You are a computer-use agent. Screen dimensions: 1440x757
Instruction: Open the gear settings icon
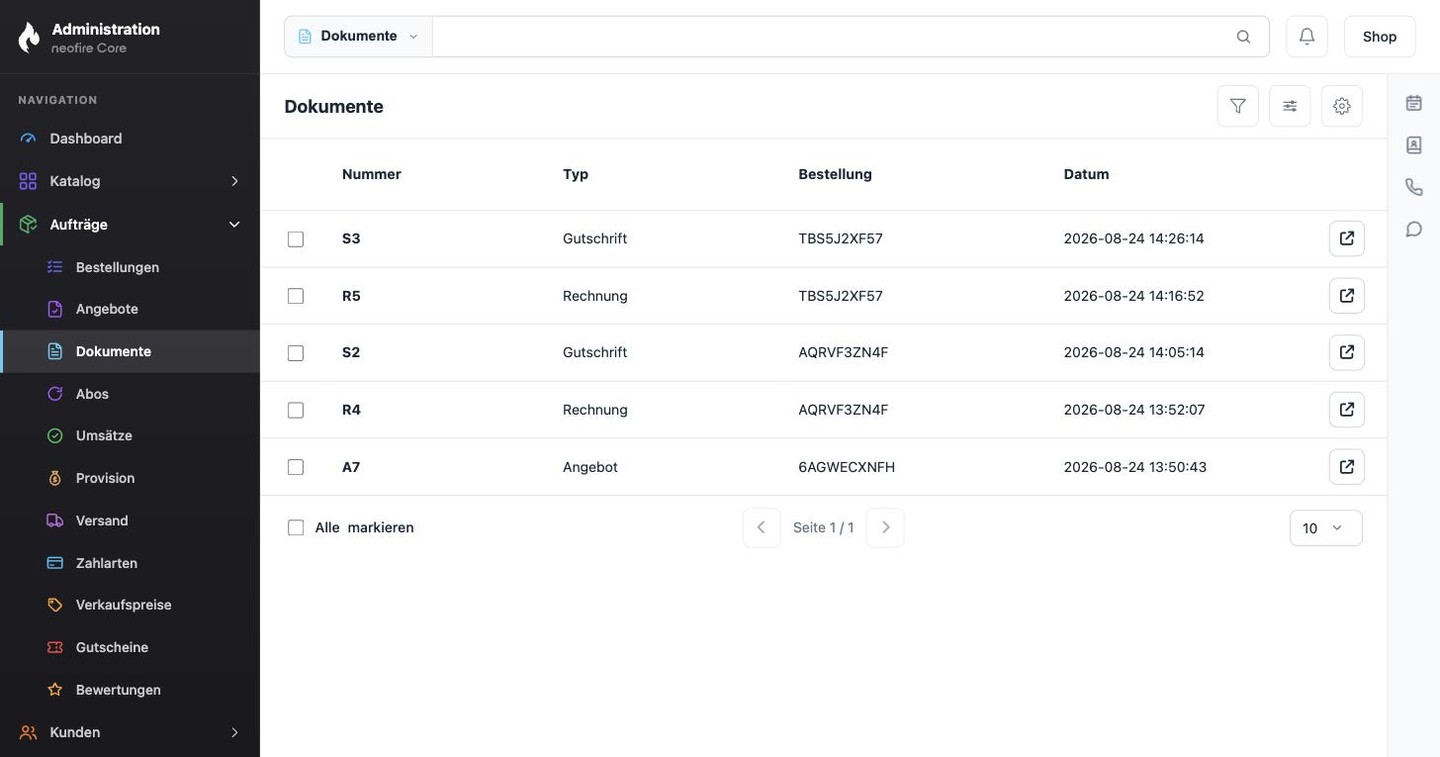1342,106
